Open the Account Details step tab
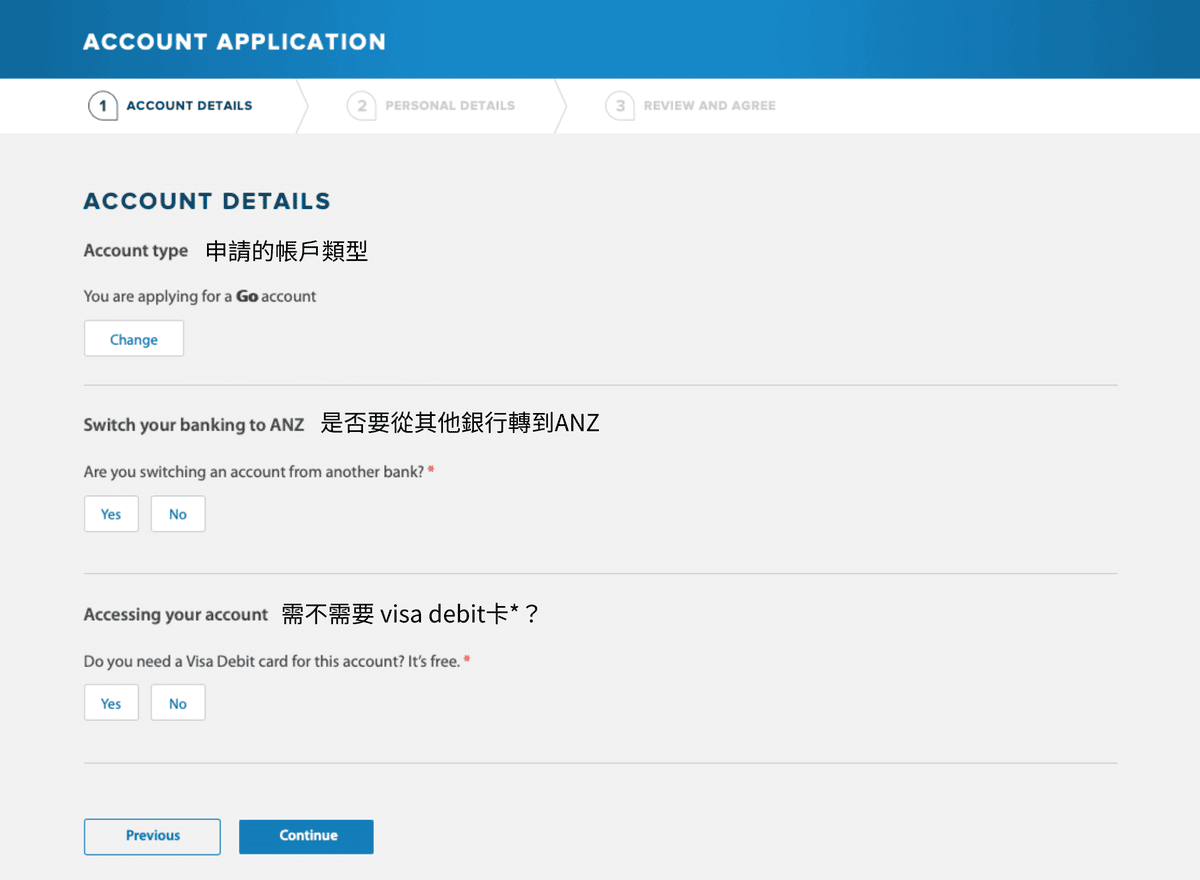 pyautogui.click(x=171, y=105)
